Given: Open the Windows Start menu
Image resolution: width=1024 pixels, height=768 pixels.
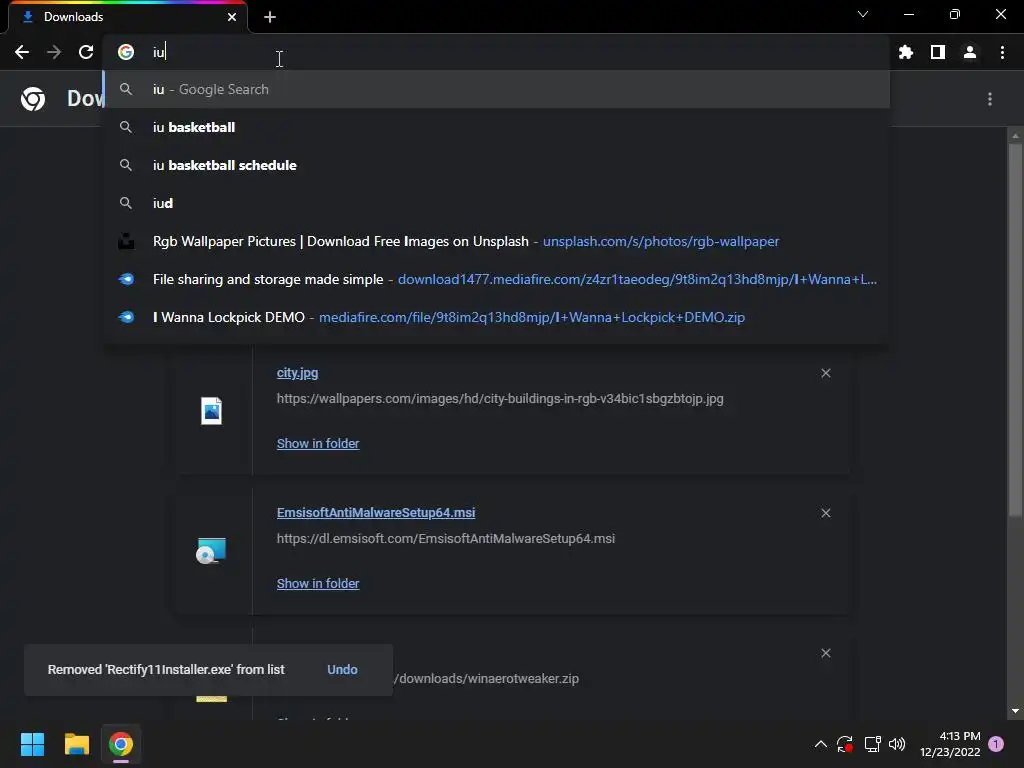Looking at the screenshot, I should click(32, 744).
